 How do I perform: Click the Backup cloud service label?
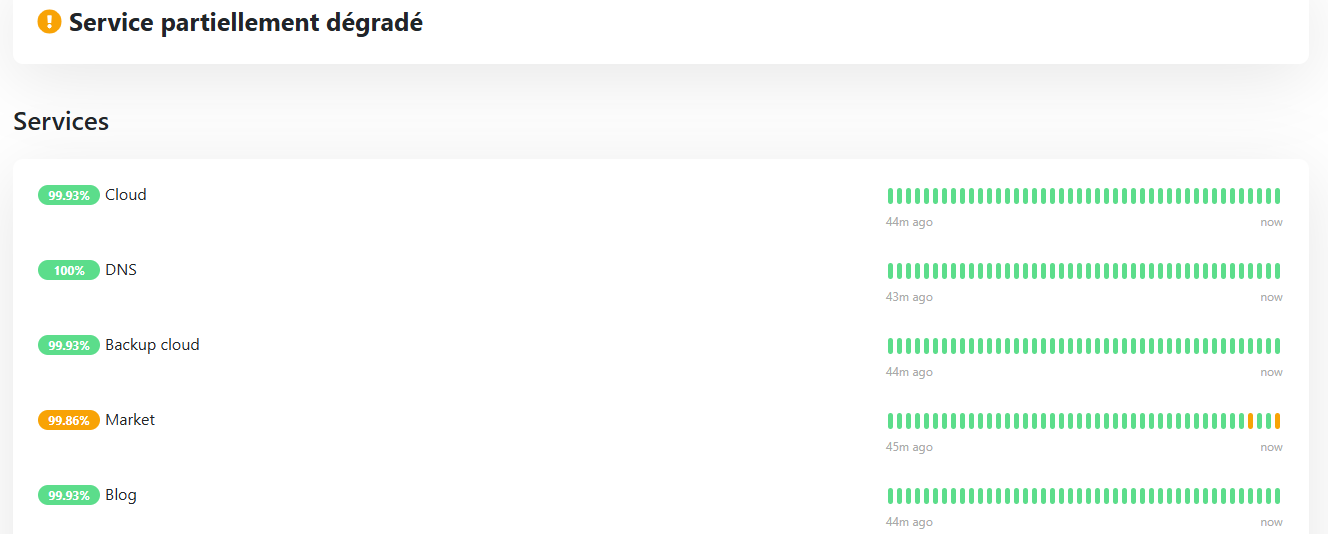pos(152,345)
